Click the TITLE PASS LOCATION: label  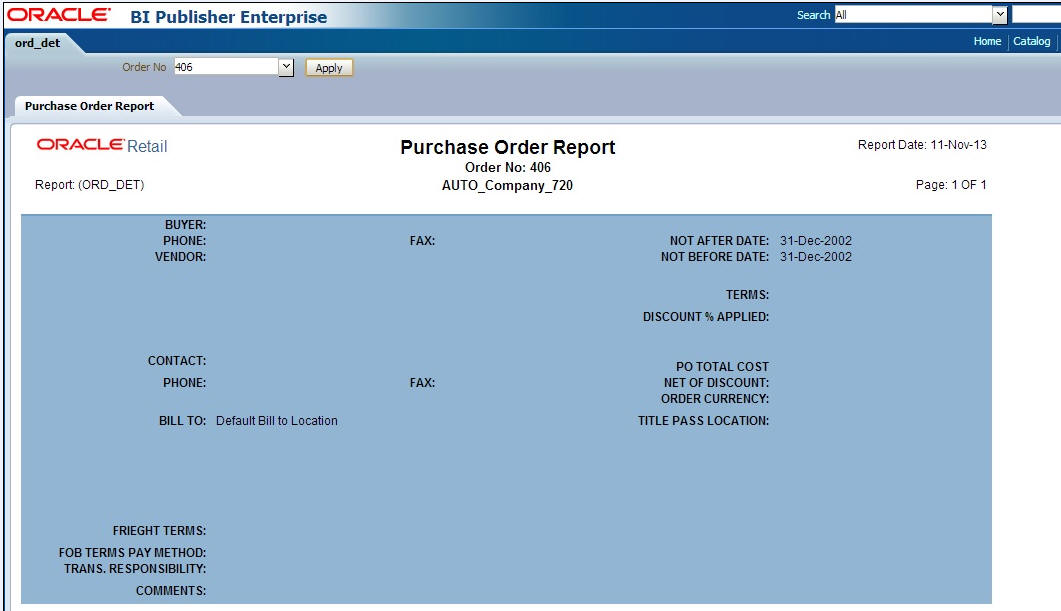tap(703, 421)
